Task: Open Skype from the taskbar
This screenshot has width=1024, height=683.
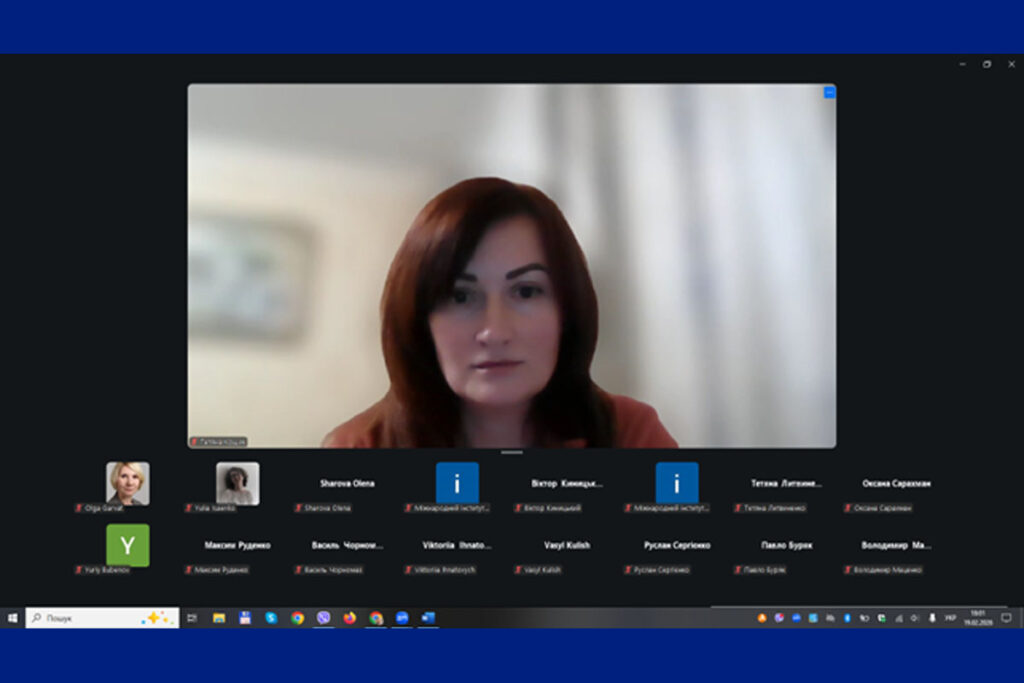Action: tap(271, 618)
